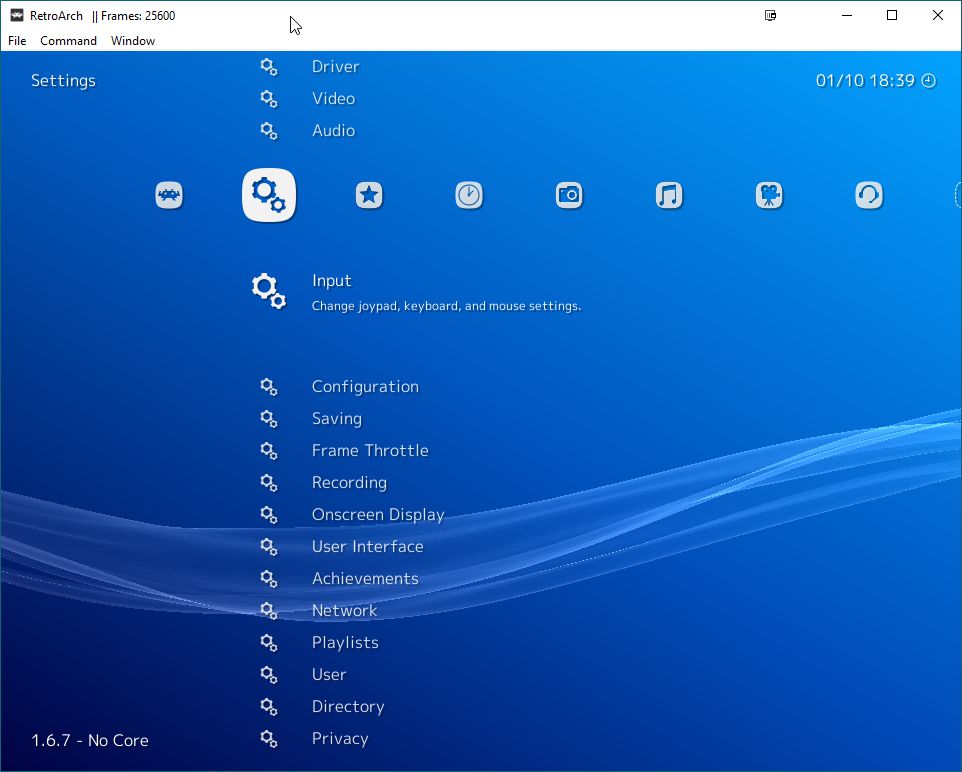Select the Netplay headset tab icon
The width and height of the screenshot is (962, 772).
coord(868,195)
